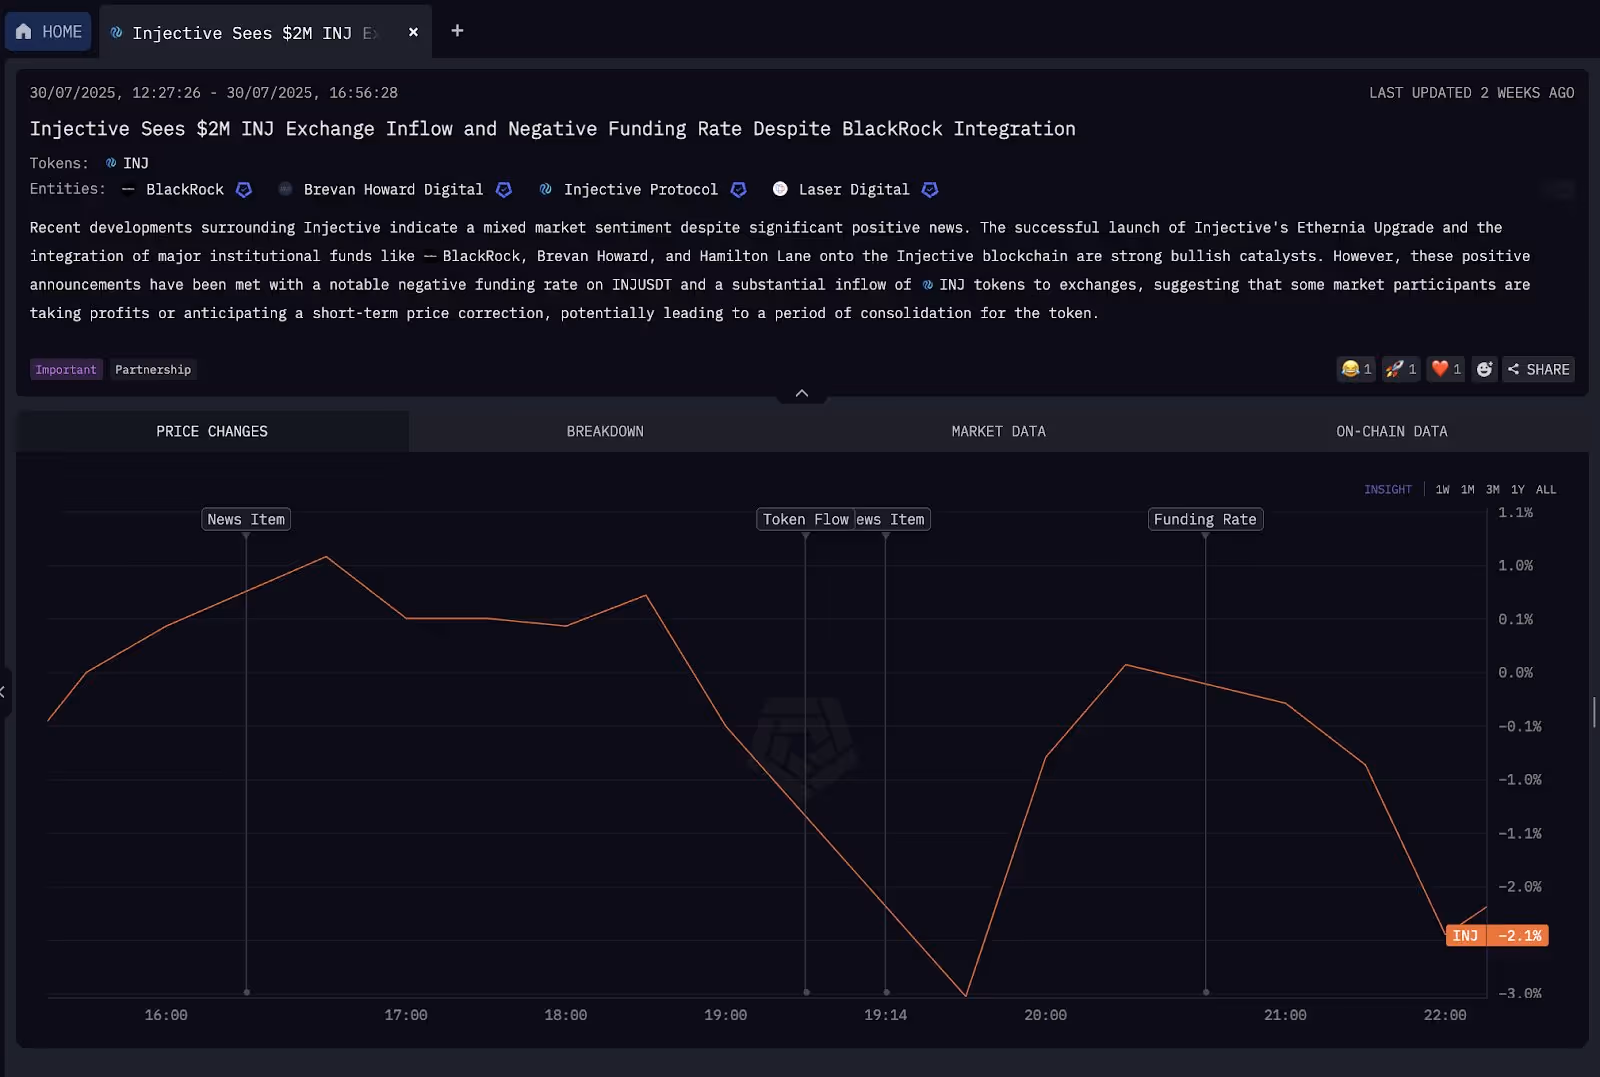The height and width of the screenshot is (1077, 1600).
Task: Toggle the INSIGHT chart range
Action: point(1388,490)
